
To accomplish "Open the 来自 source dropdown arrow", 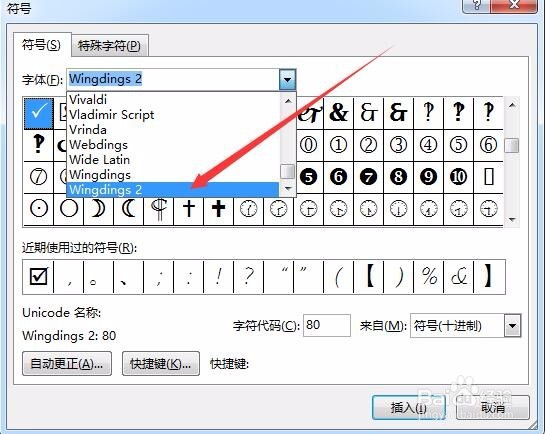I will coord(512,326).
